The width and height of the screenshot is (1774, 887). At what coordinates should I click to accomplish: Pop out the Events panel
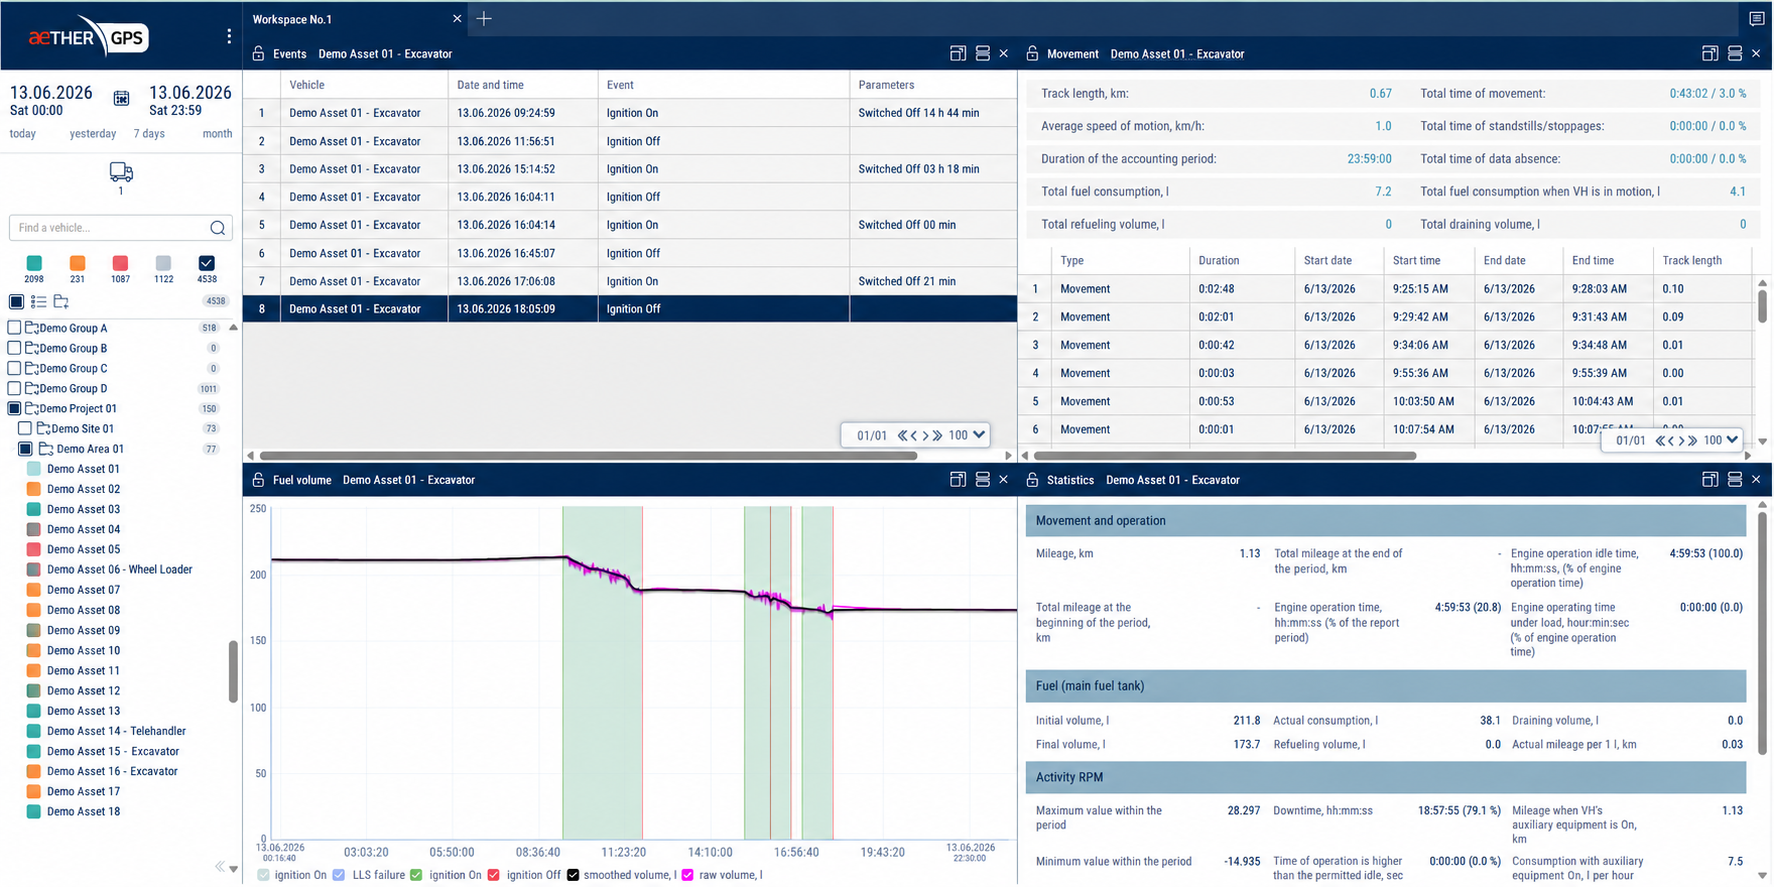958,54
